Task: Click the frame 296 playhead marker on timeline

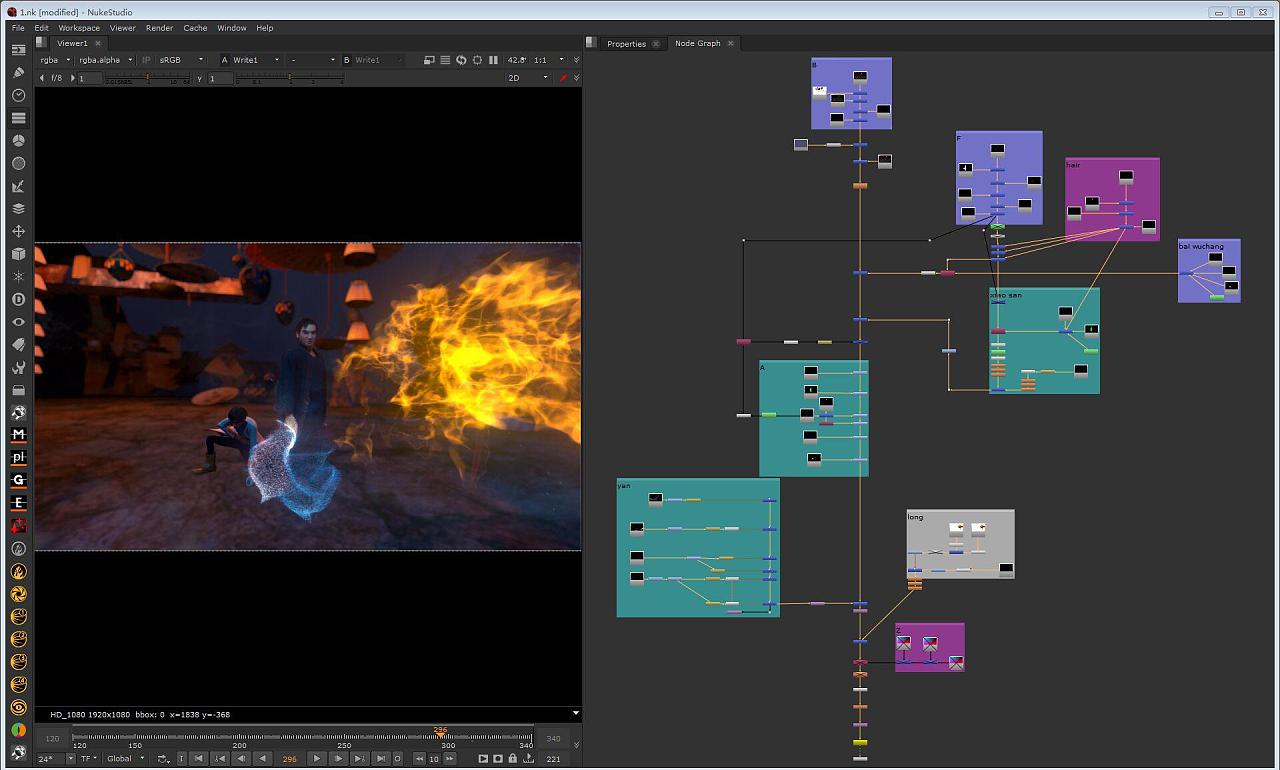Action: [440, 732]
